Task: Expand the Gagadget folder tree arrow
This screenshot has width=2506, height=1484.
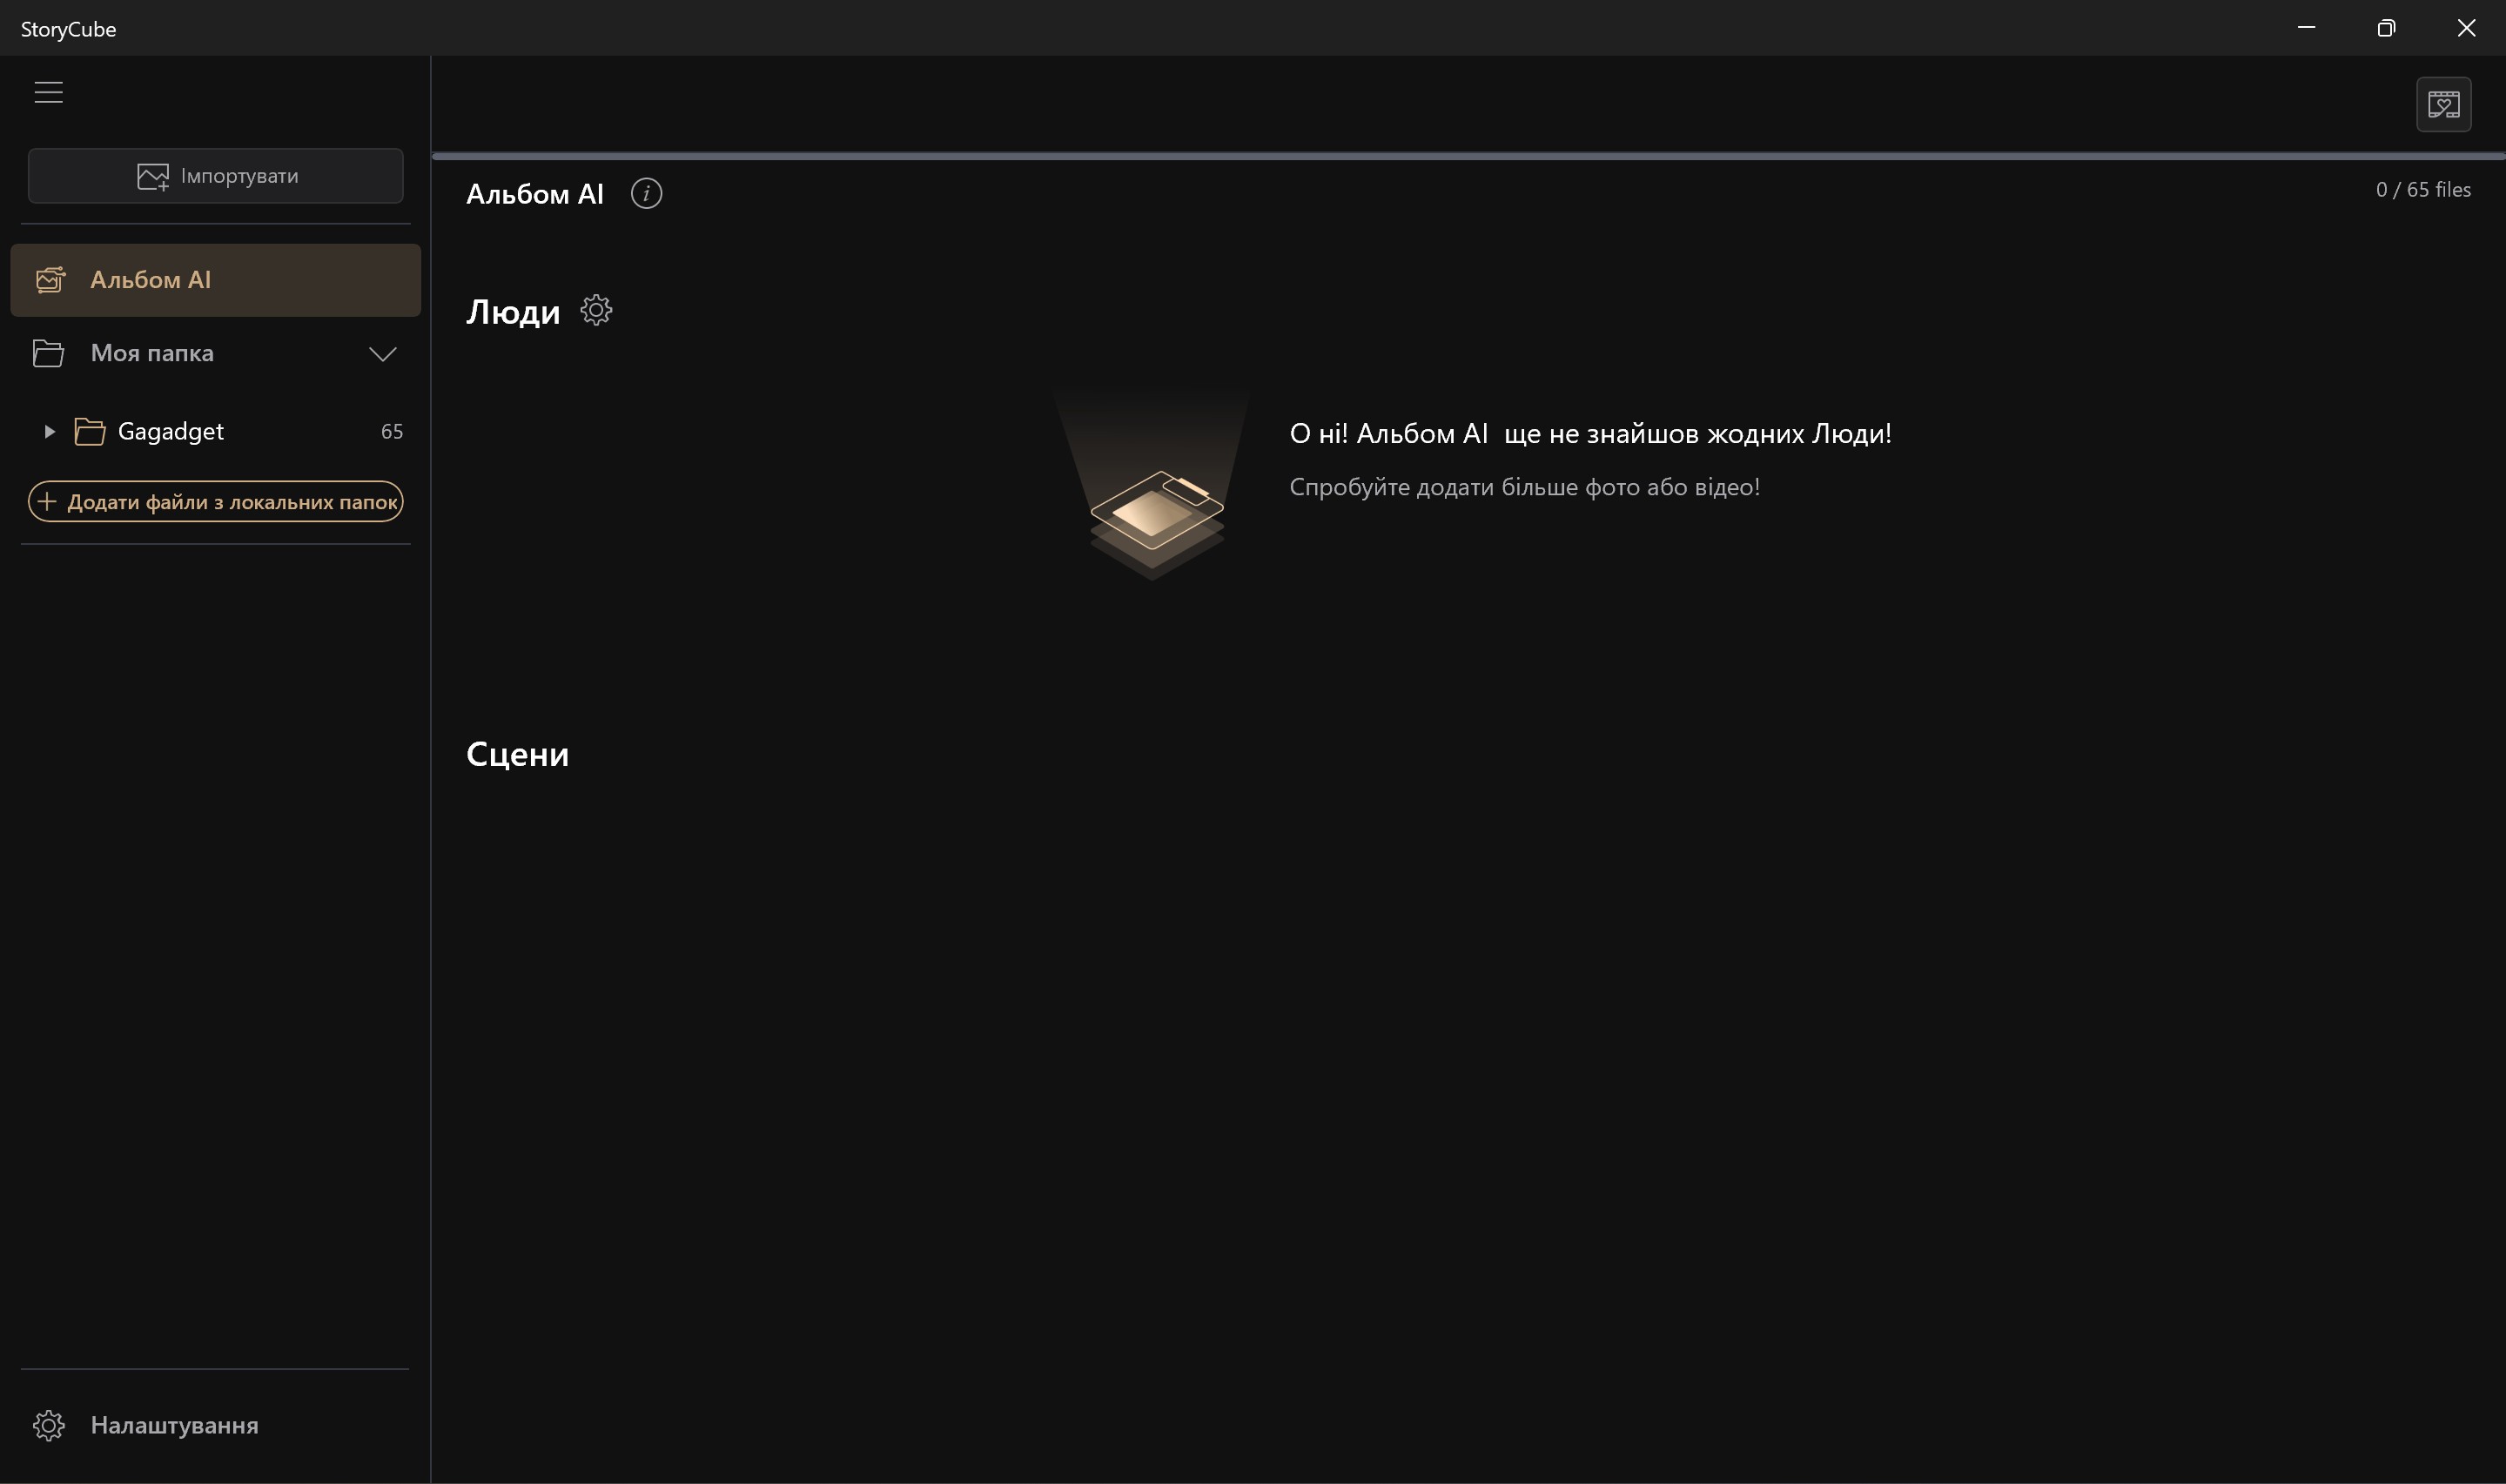Action: click(49, 432)
